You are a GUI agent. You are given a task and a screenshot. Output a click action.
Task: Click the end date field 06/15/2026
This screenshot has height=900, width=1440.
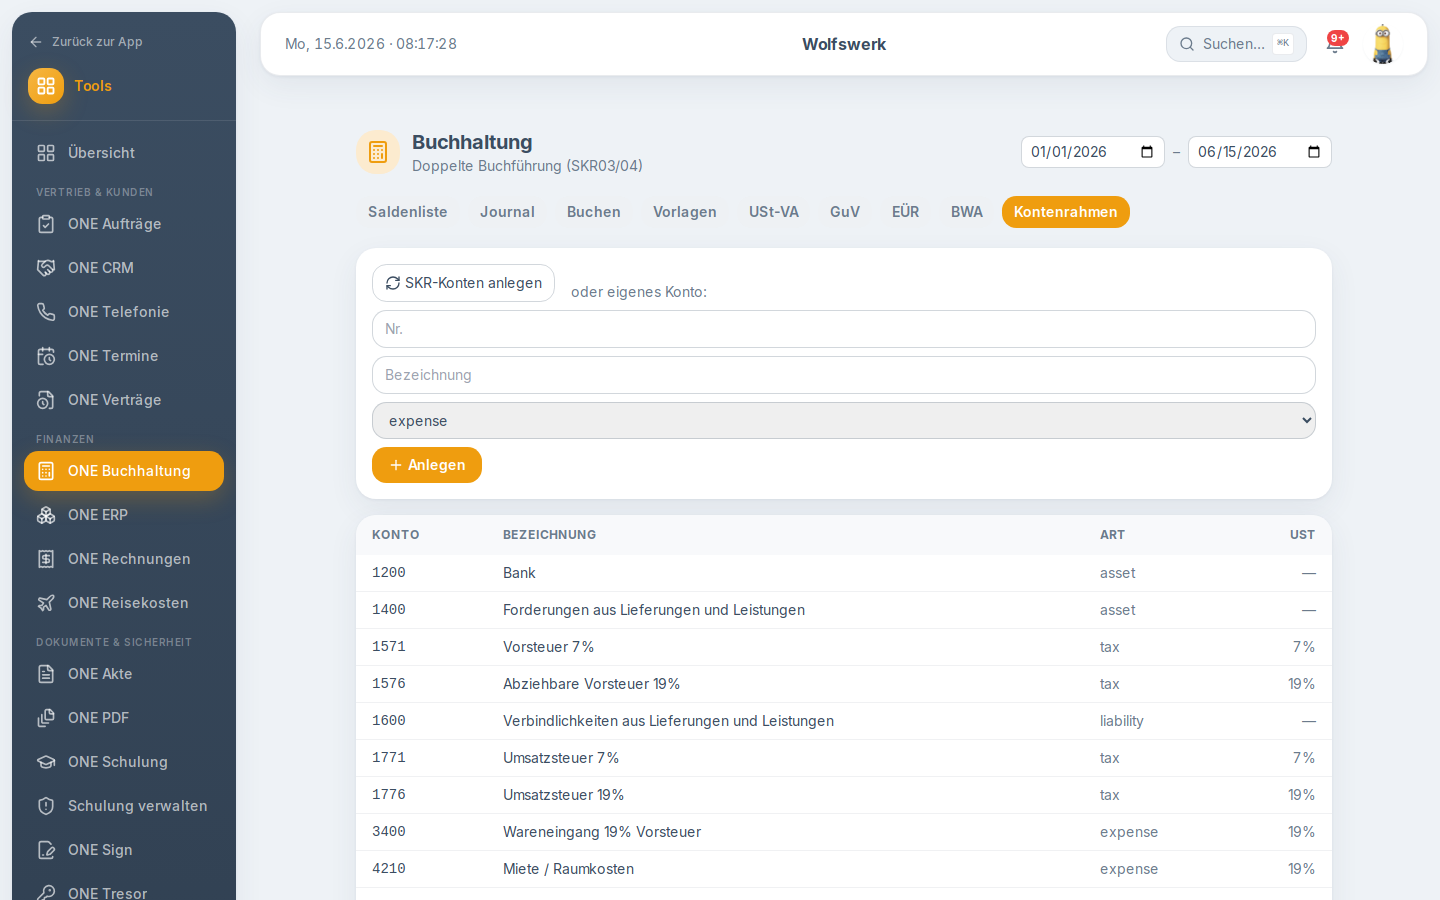pos(1259,152)
